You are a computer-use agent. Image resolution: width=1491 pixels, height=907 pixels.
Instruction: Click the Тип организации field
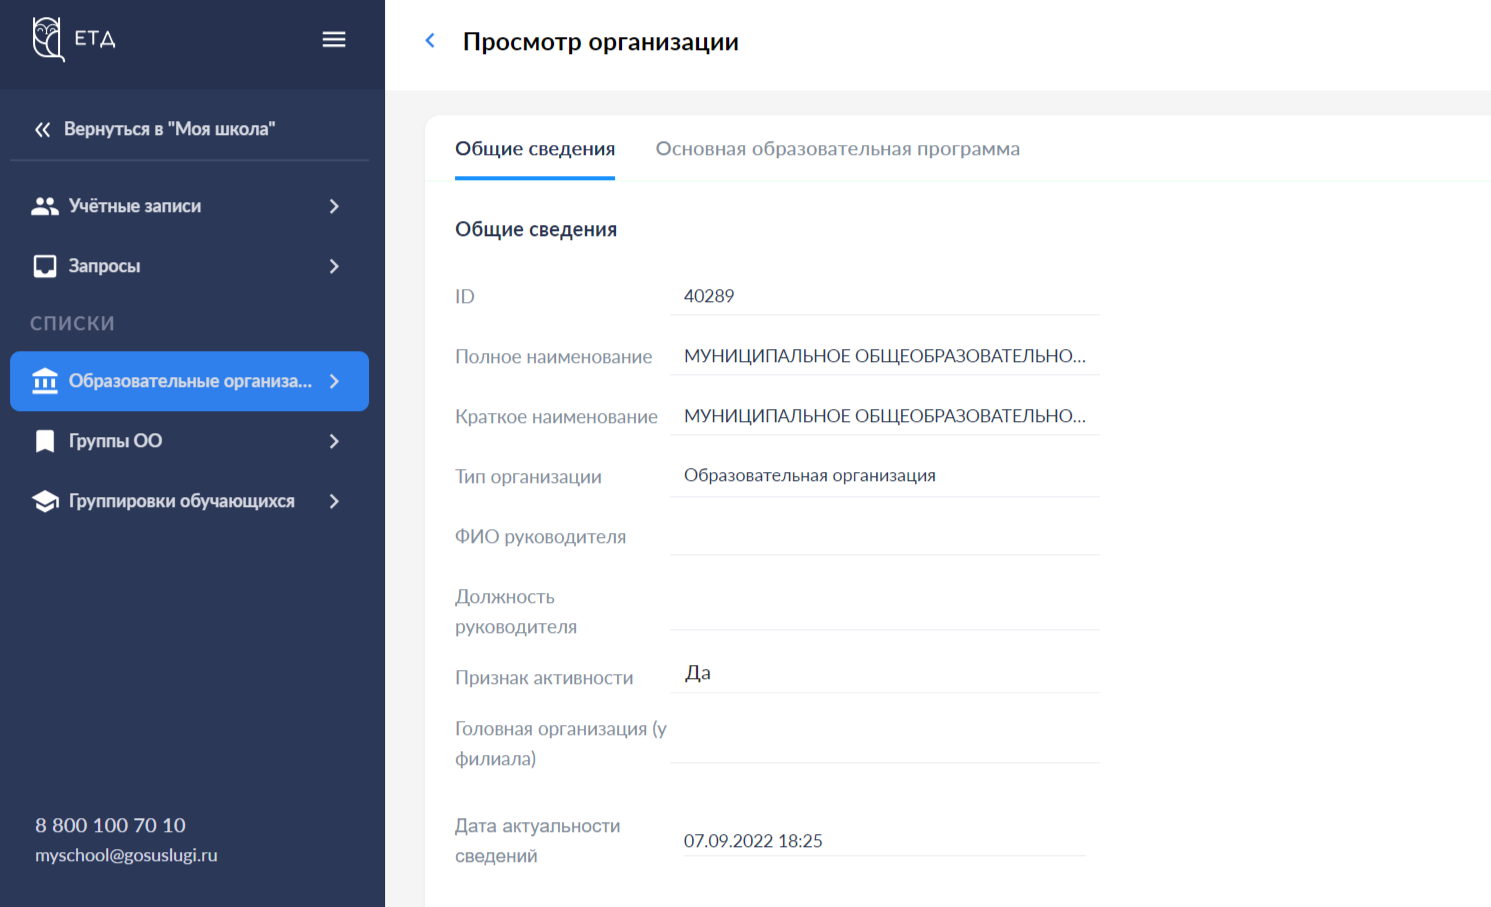885,476
